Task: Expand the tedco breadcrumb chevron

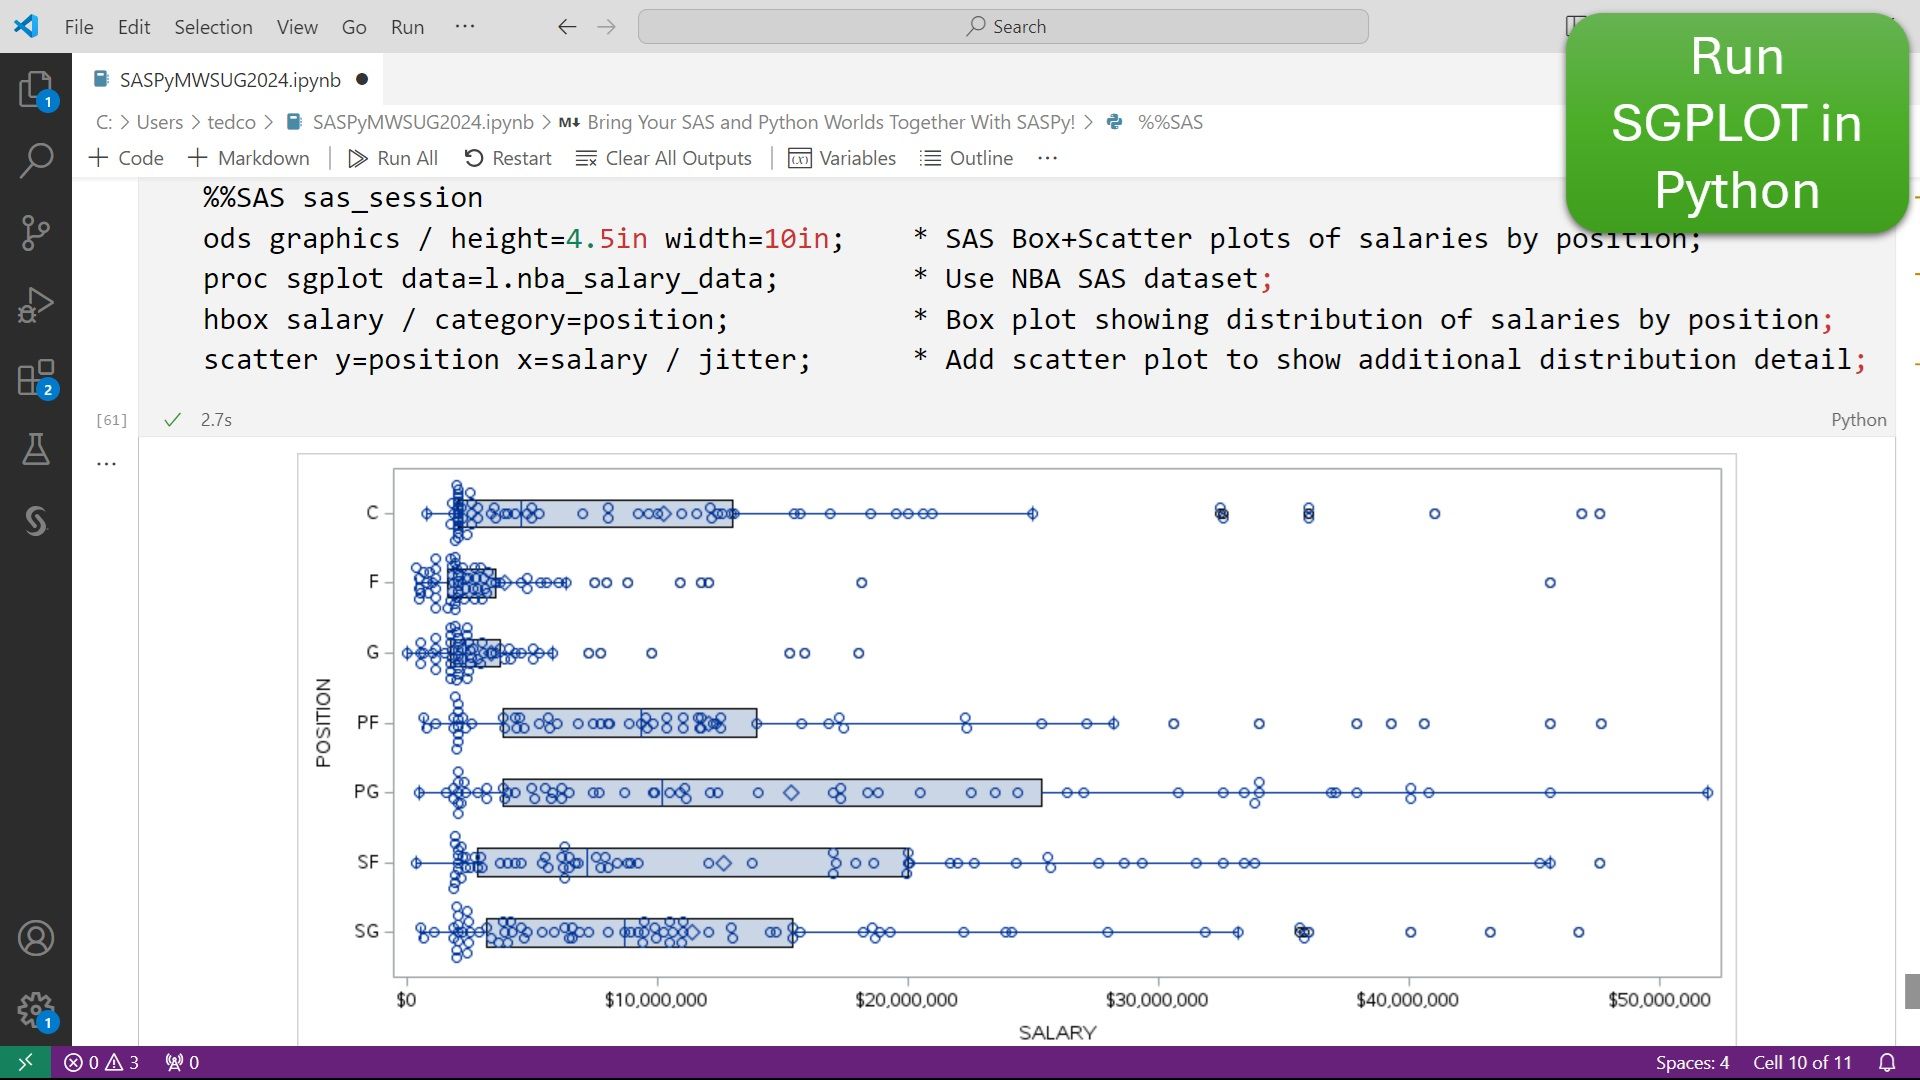Action: [x=269, y=122]
